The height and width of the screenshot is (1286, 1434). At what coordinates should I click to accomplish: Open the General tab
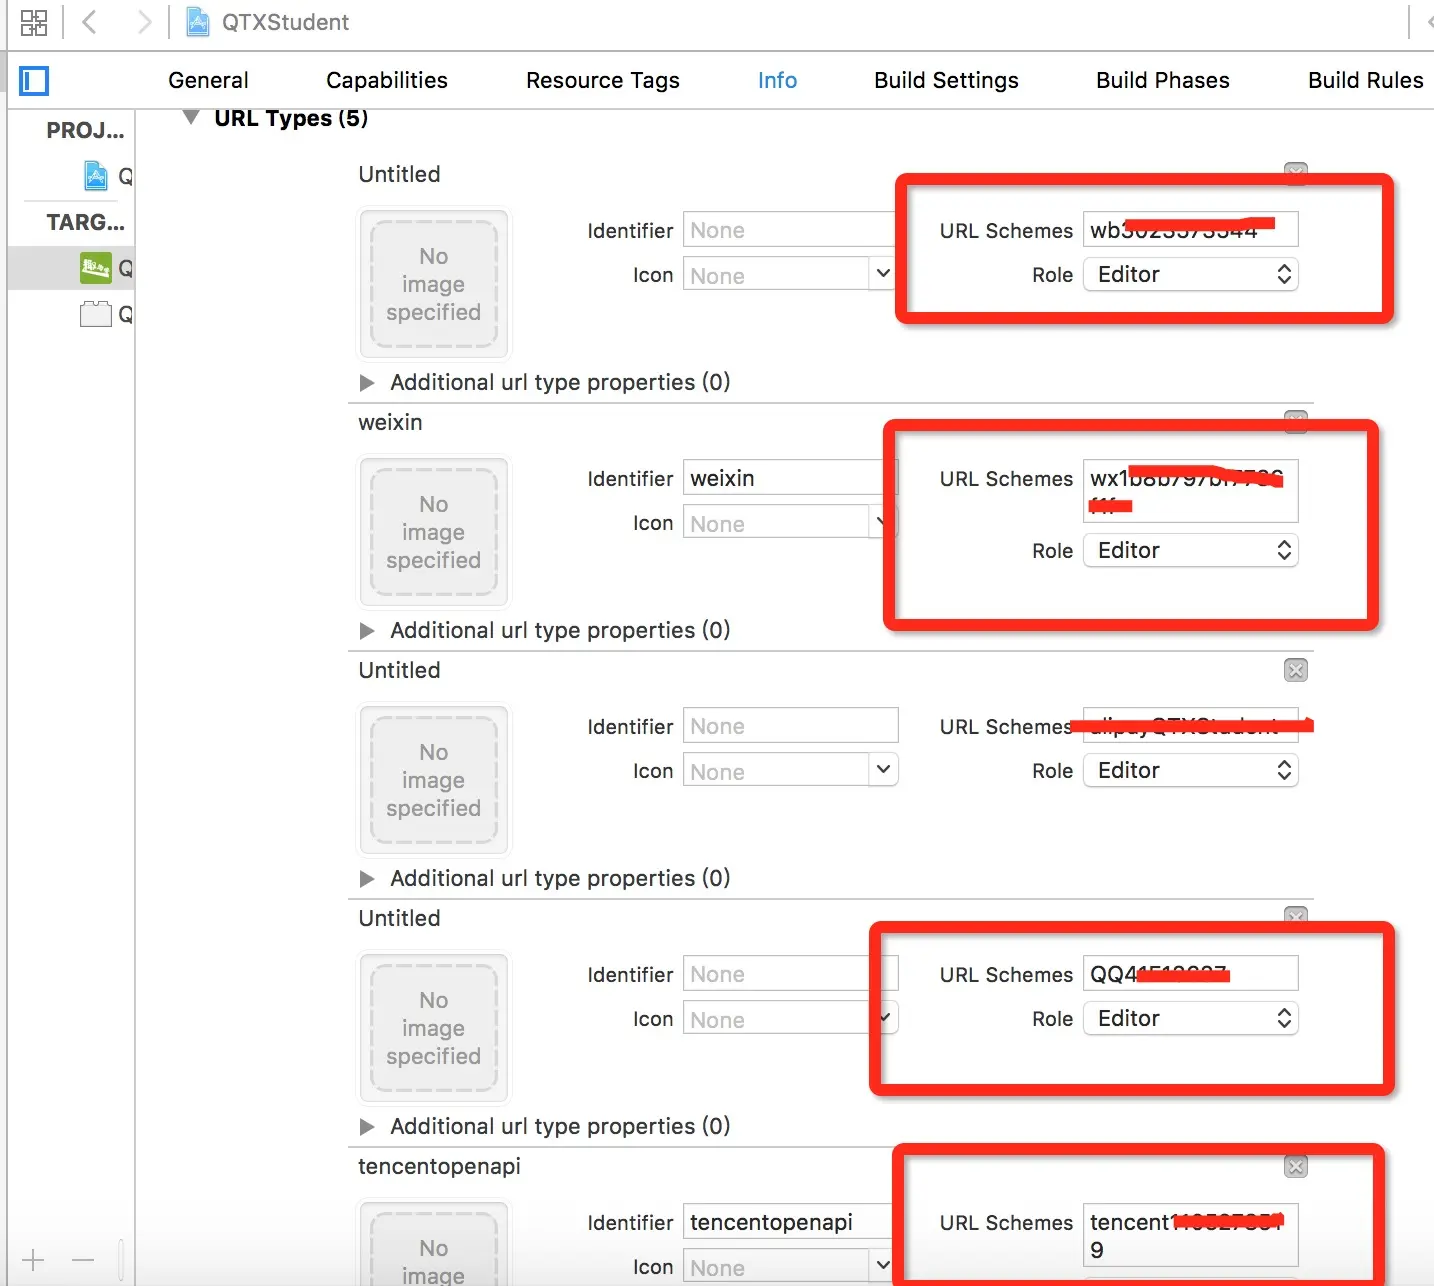(x=208, y=80)
